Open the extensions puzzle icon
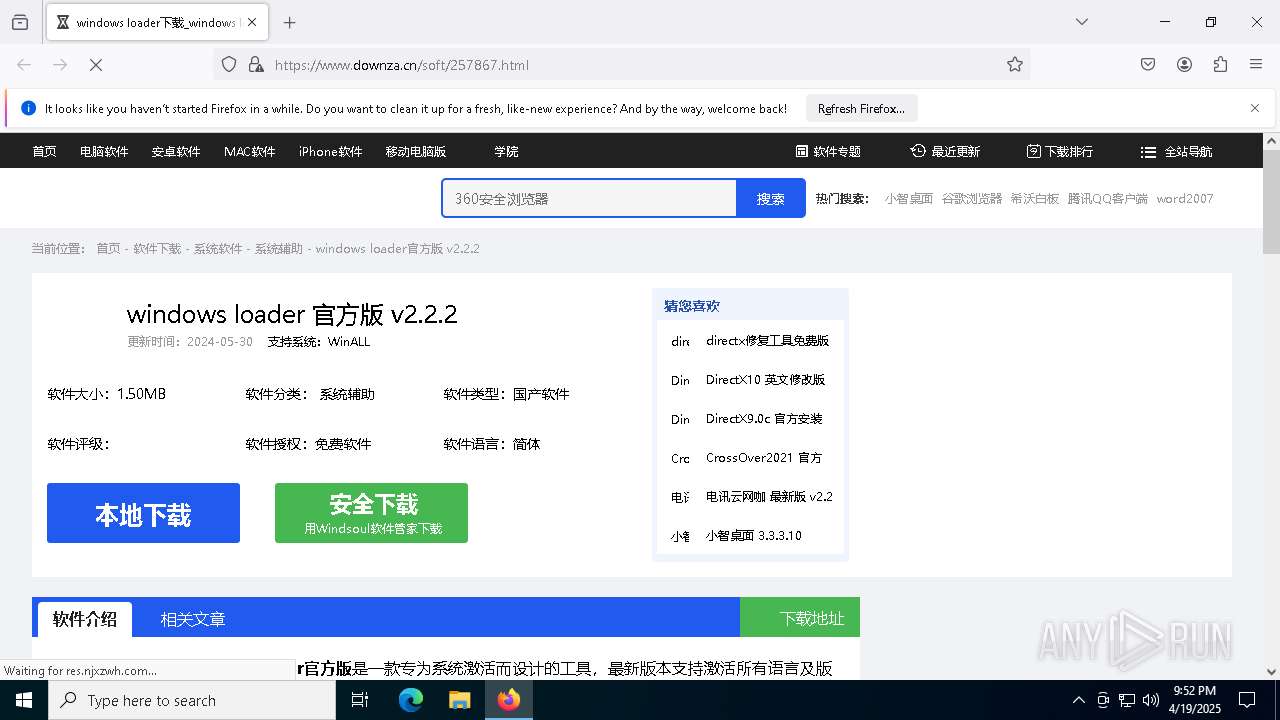This screenshot has width=1280, height=720. coord(1220,65)
